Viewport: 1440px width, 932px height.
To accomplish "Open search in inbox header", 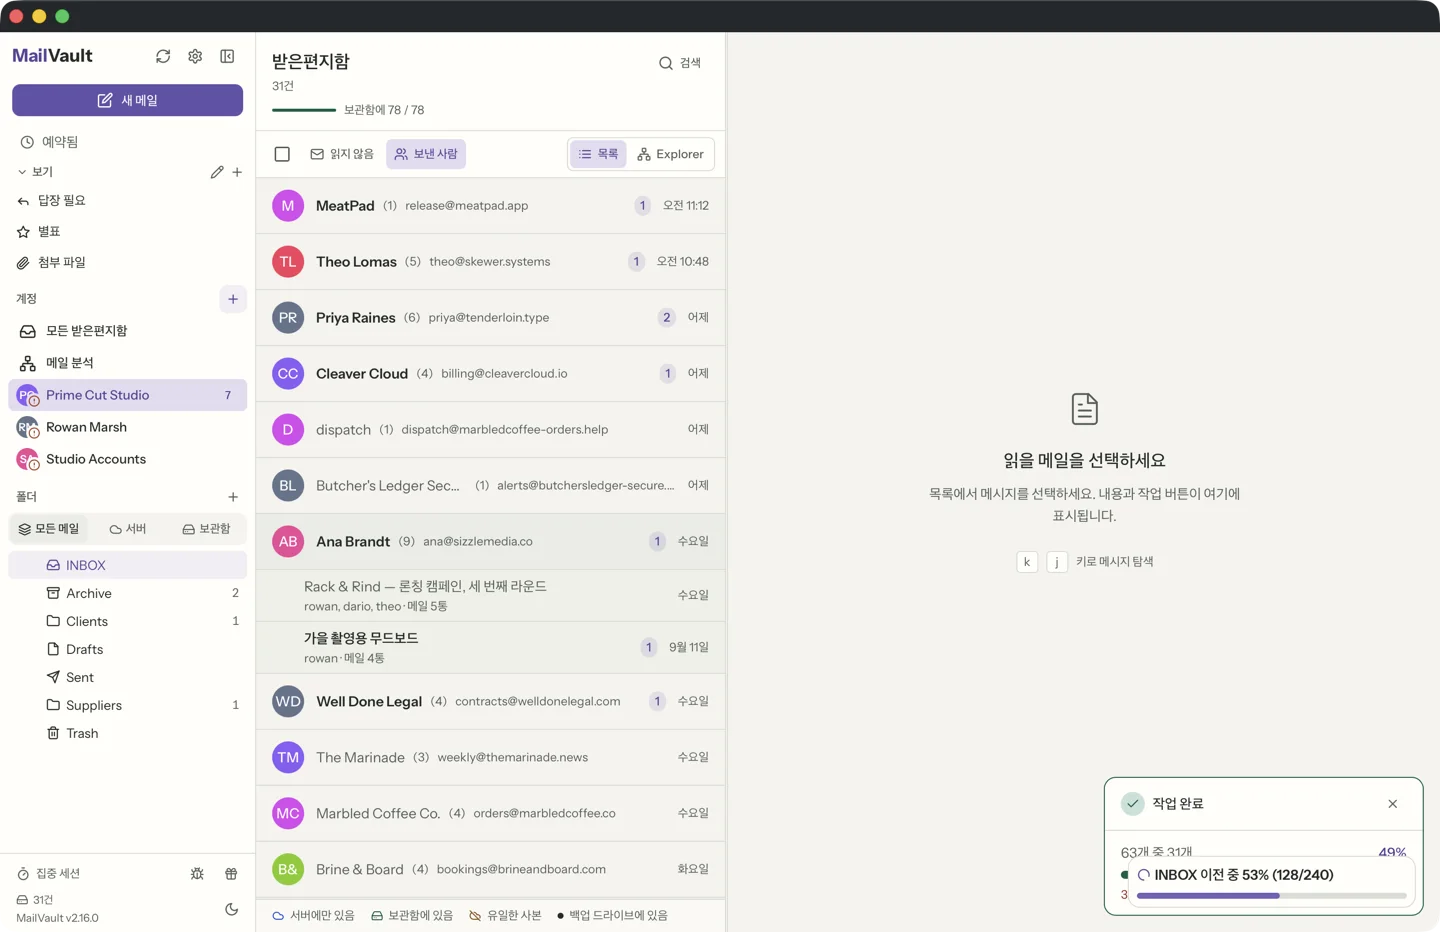I will click(680, 63).
